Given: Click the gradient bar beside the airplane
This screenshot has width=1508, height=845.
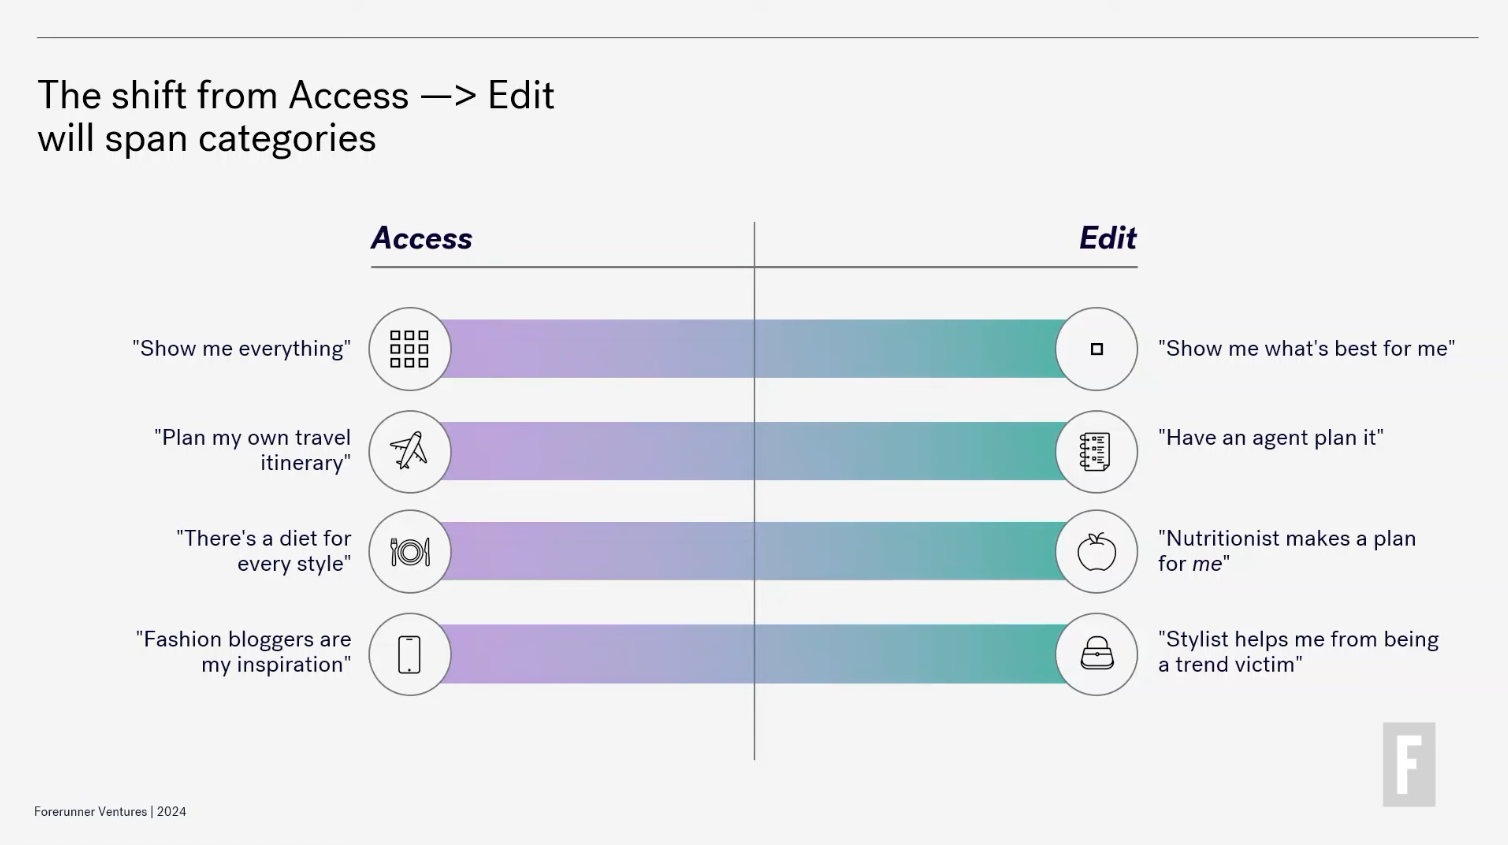Looking at the screenshot, I should [x=753, y=451].
